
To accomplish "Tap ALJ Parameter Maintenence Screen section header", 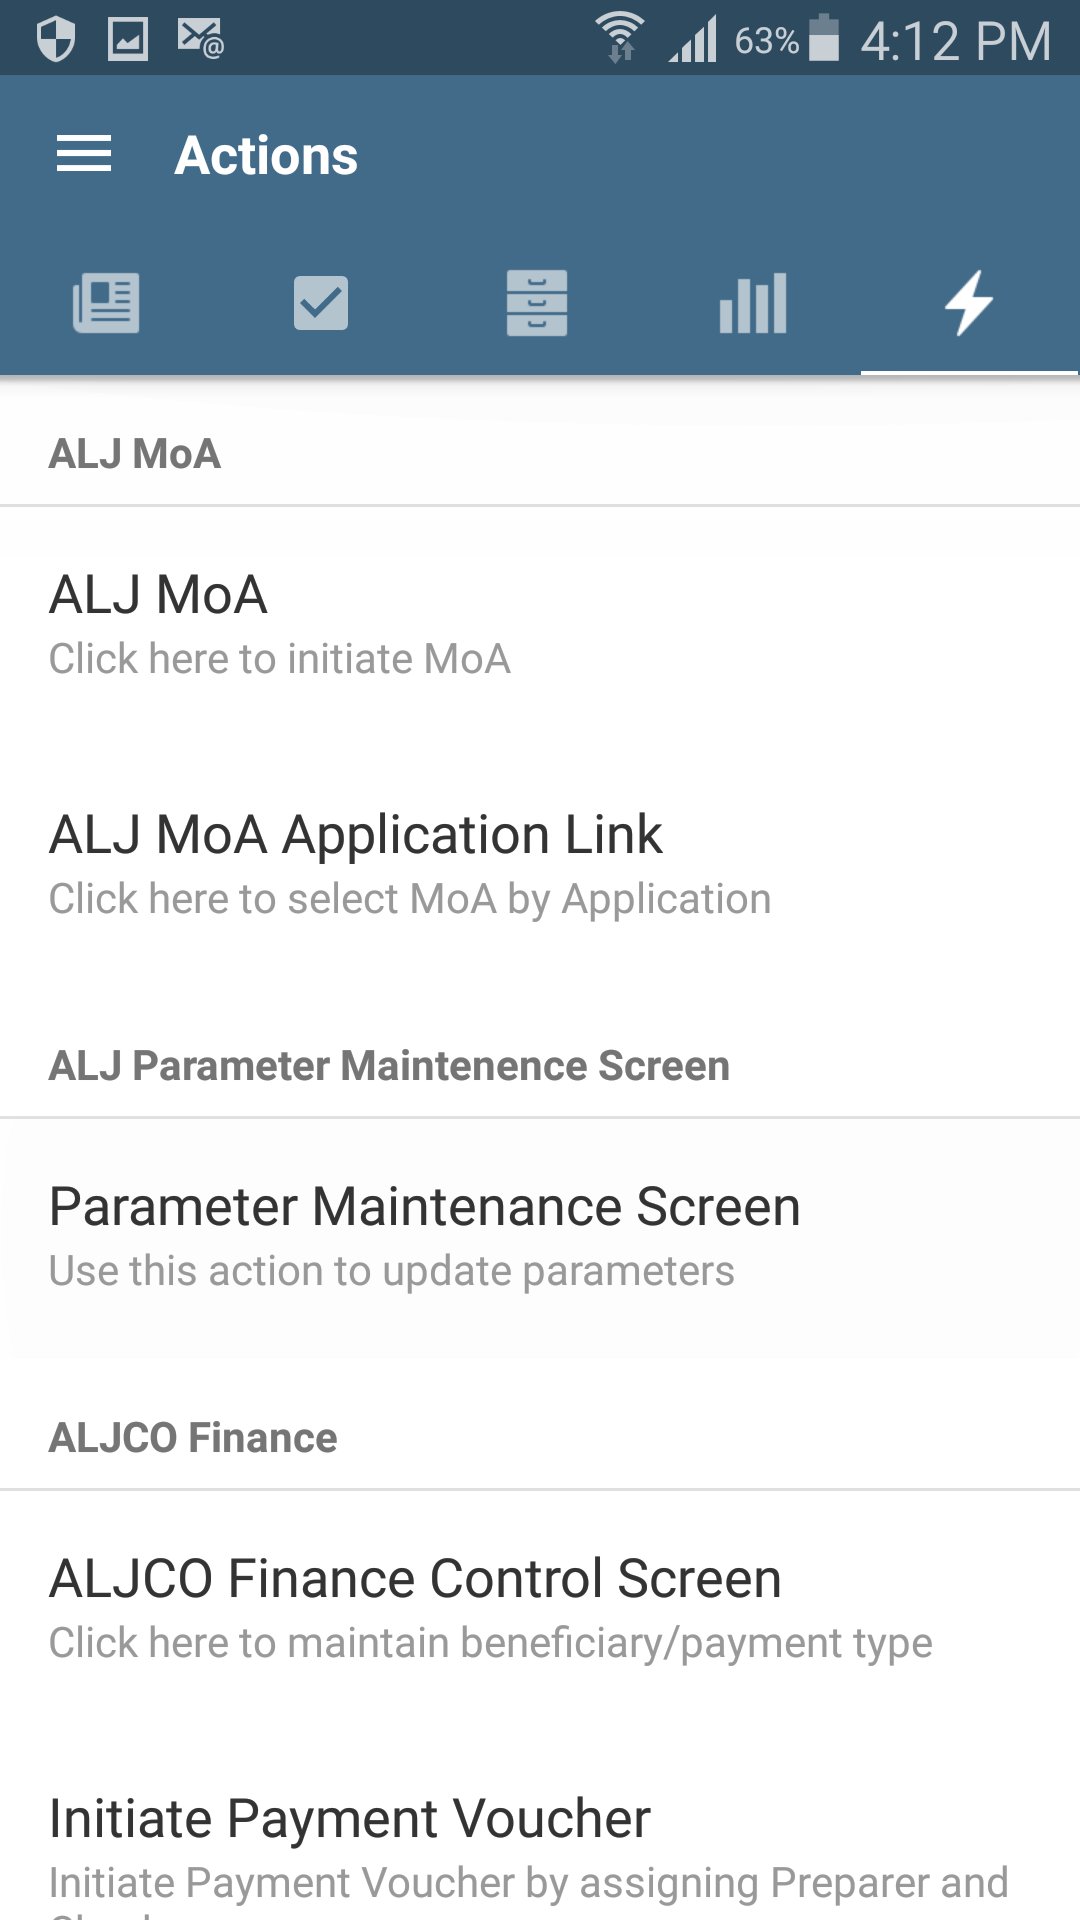I will 389,1066.
